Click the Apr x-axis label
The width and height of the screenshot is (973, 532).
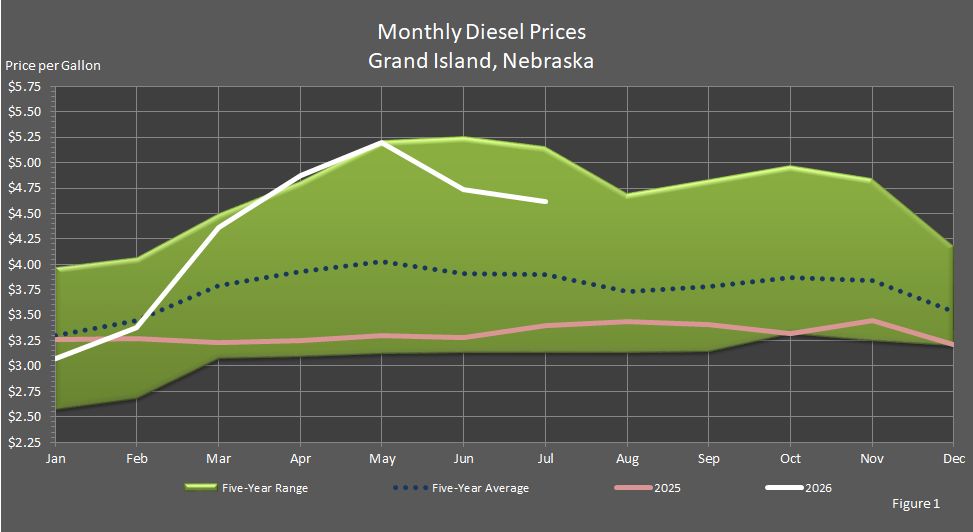tap(300, 459)
